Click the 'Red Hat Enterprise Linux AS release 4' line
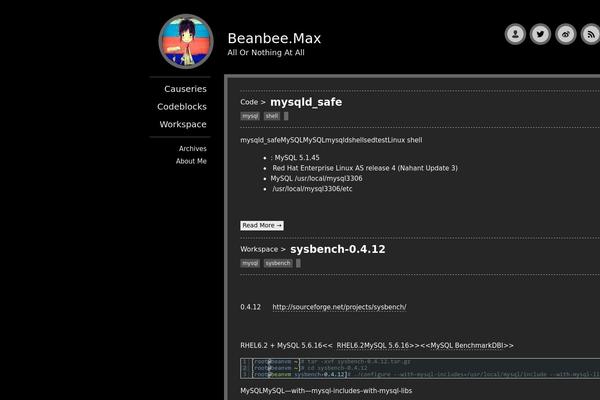This screenshot has width=600, height=400. (x=365, y=168)
